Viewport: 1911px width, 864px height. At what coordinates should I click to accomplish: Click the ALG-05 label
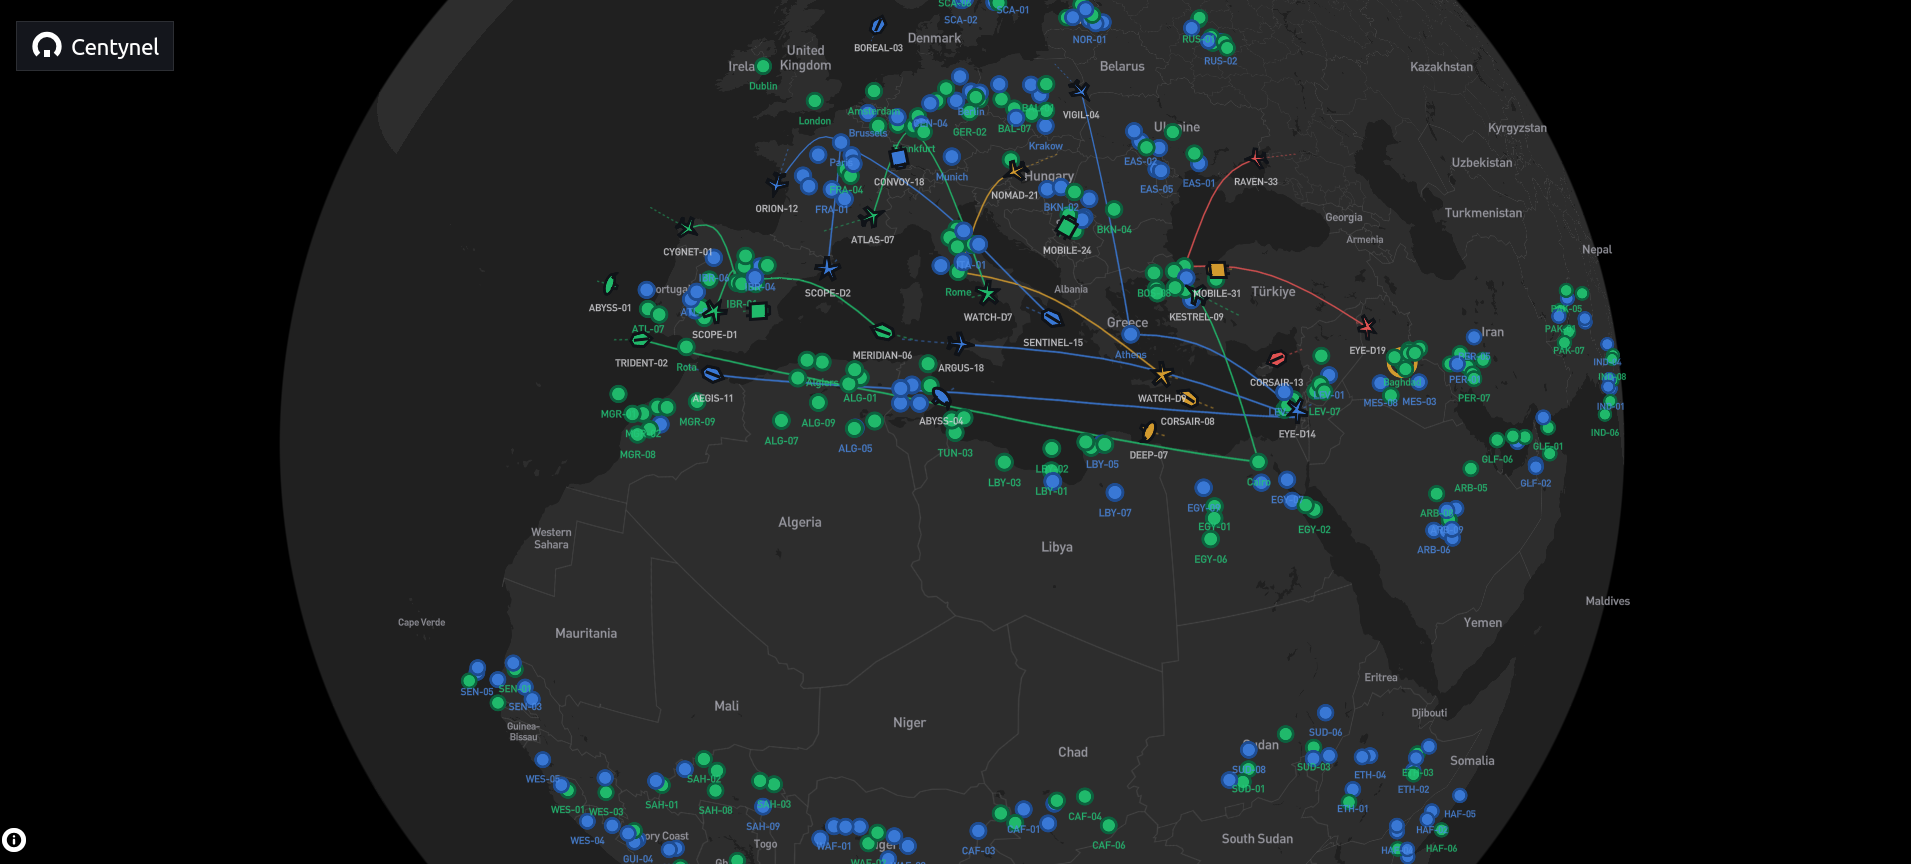pos(855,449)
